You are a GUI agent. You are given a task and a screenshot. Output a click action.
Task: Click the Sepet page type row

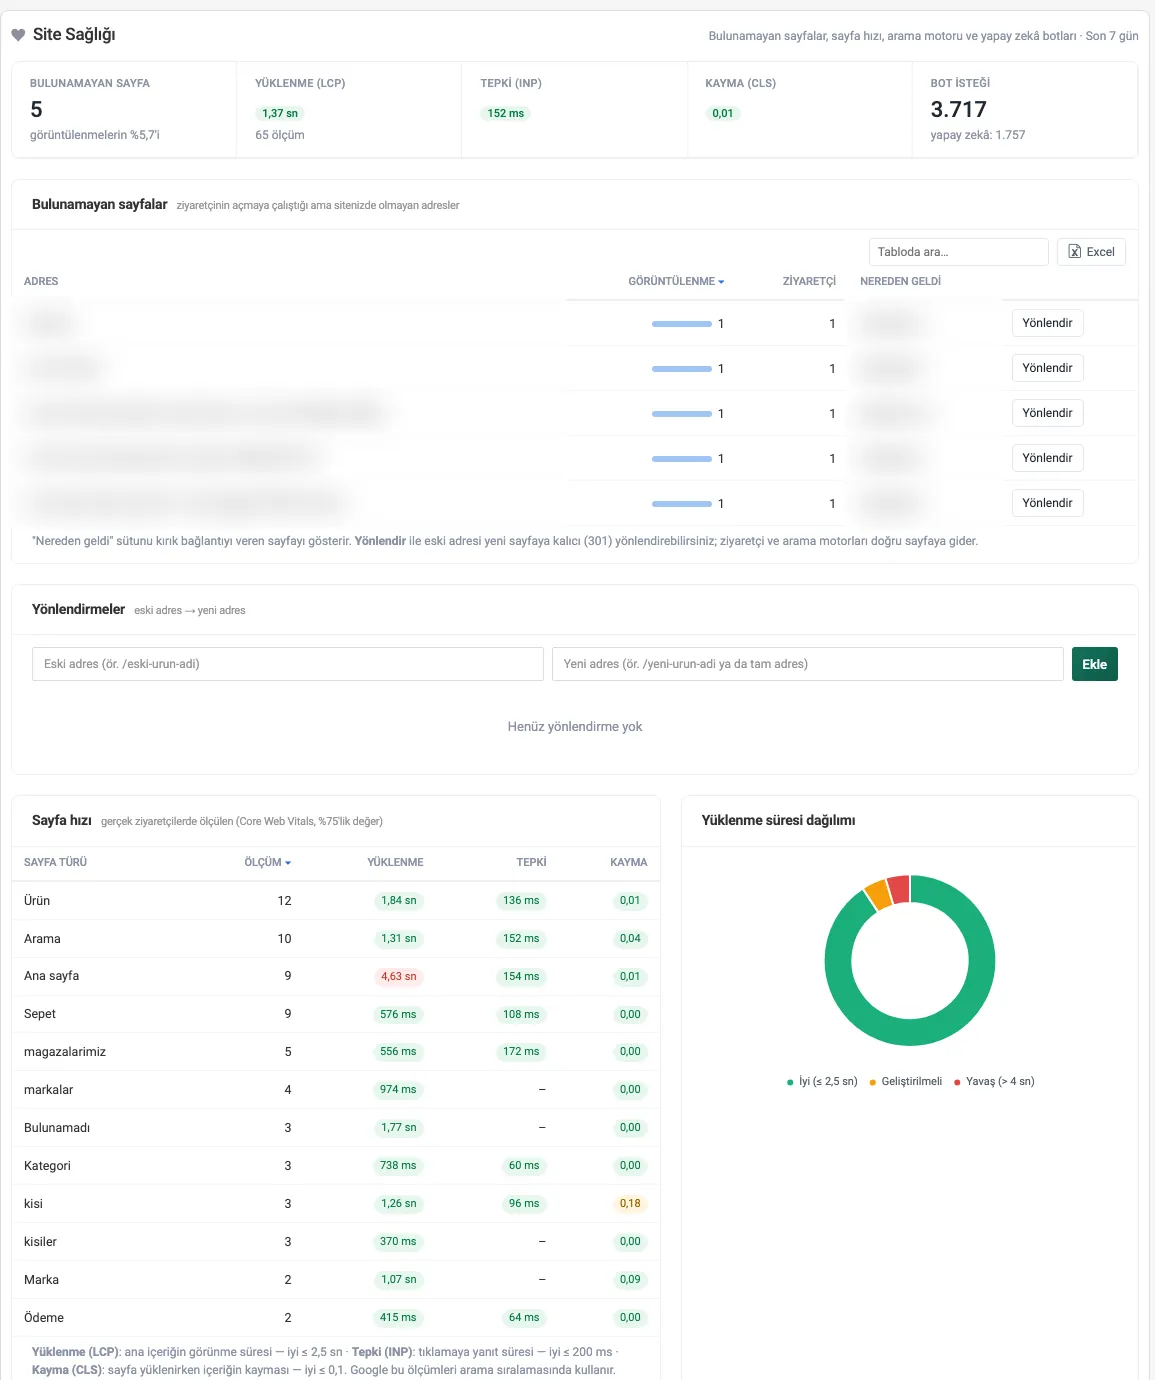pyautogui.click(x=336, y=1014)
